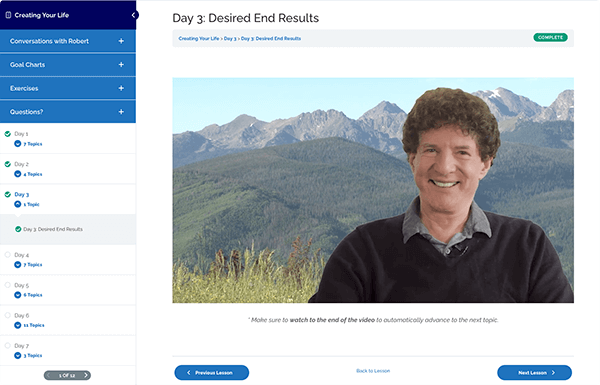600x385 pixels.
Task: Collapse Day 3 topic chevron
Action: tap(18, 204)
